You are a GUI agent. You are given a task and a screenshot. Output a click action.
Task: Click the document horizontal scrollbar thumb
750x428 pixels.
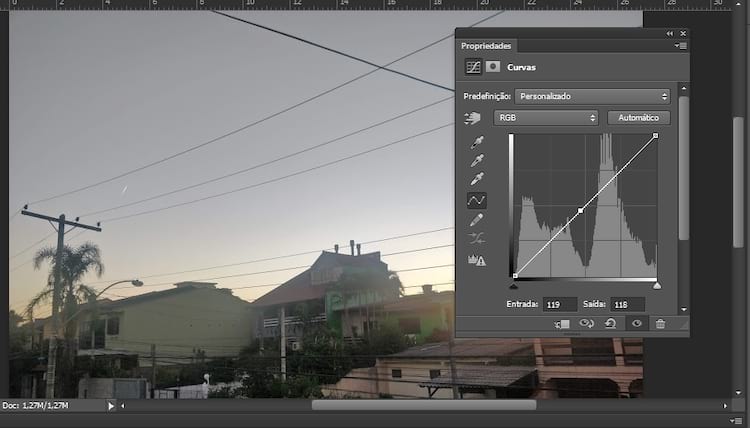point(424,406)
